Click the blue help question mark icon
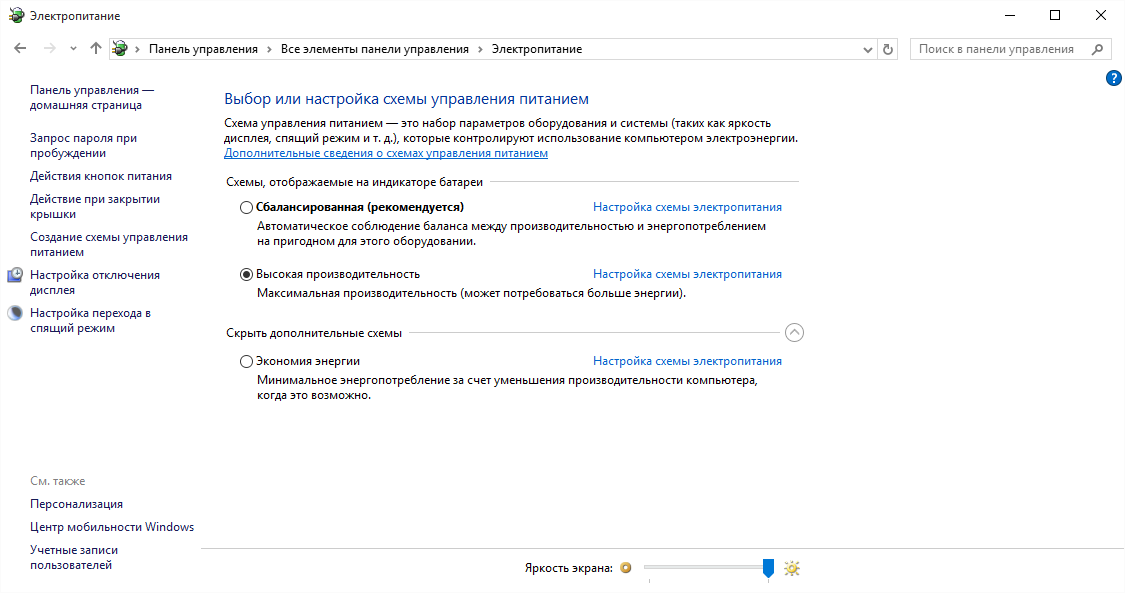The width and height of the screenshot is (1125, 593). click(x=1113, y=78)
